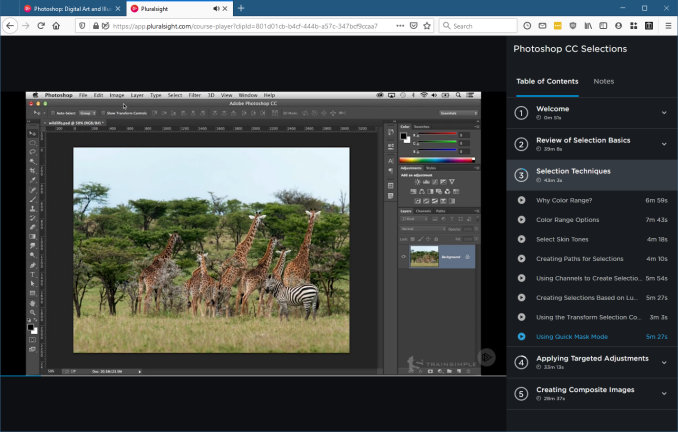Play the Why Color Range? lesson icon
Screen dimensions: 678x432
click(x=521, y=200)
